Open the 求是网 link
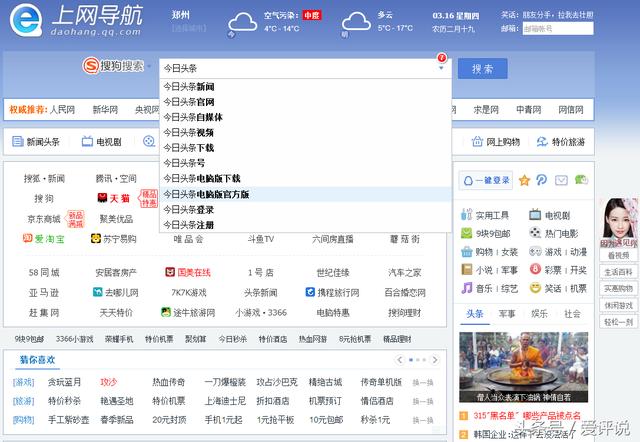Screen dimensions: 640x442 pyautogui.click(x=486, y=109)
